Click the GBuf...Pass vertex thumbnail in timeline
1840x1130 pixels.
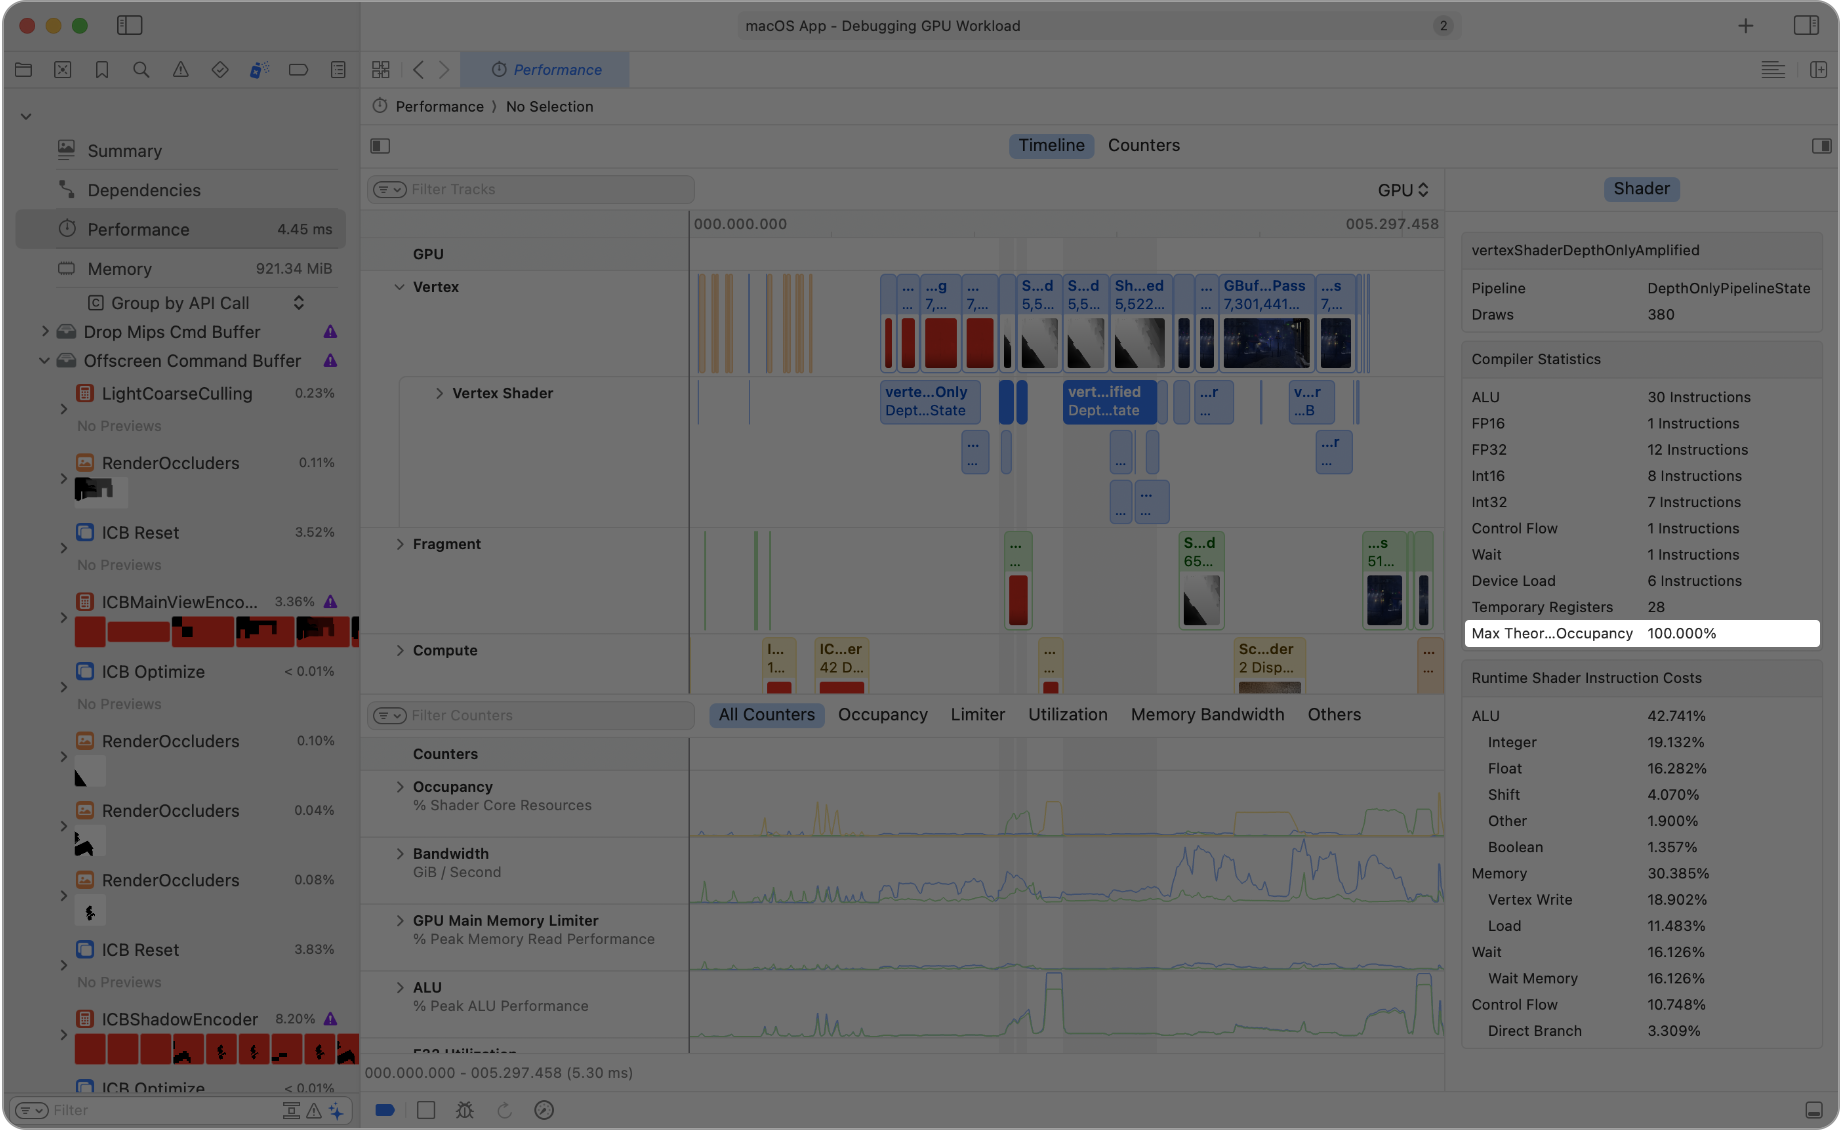(x=1265, y=343)
